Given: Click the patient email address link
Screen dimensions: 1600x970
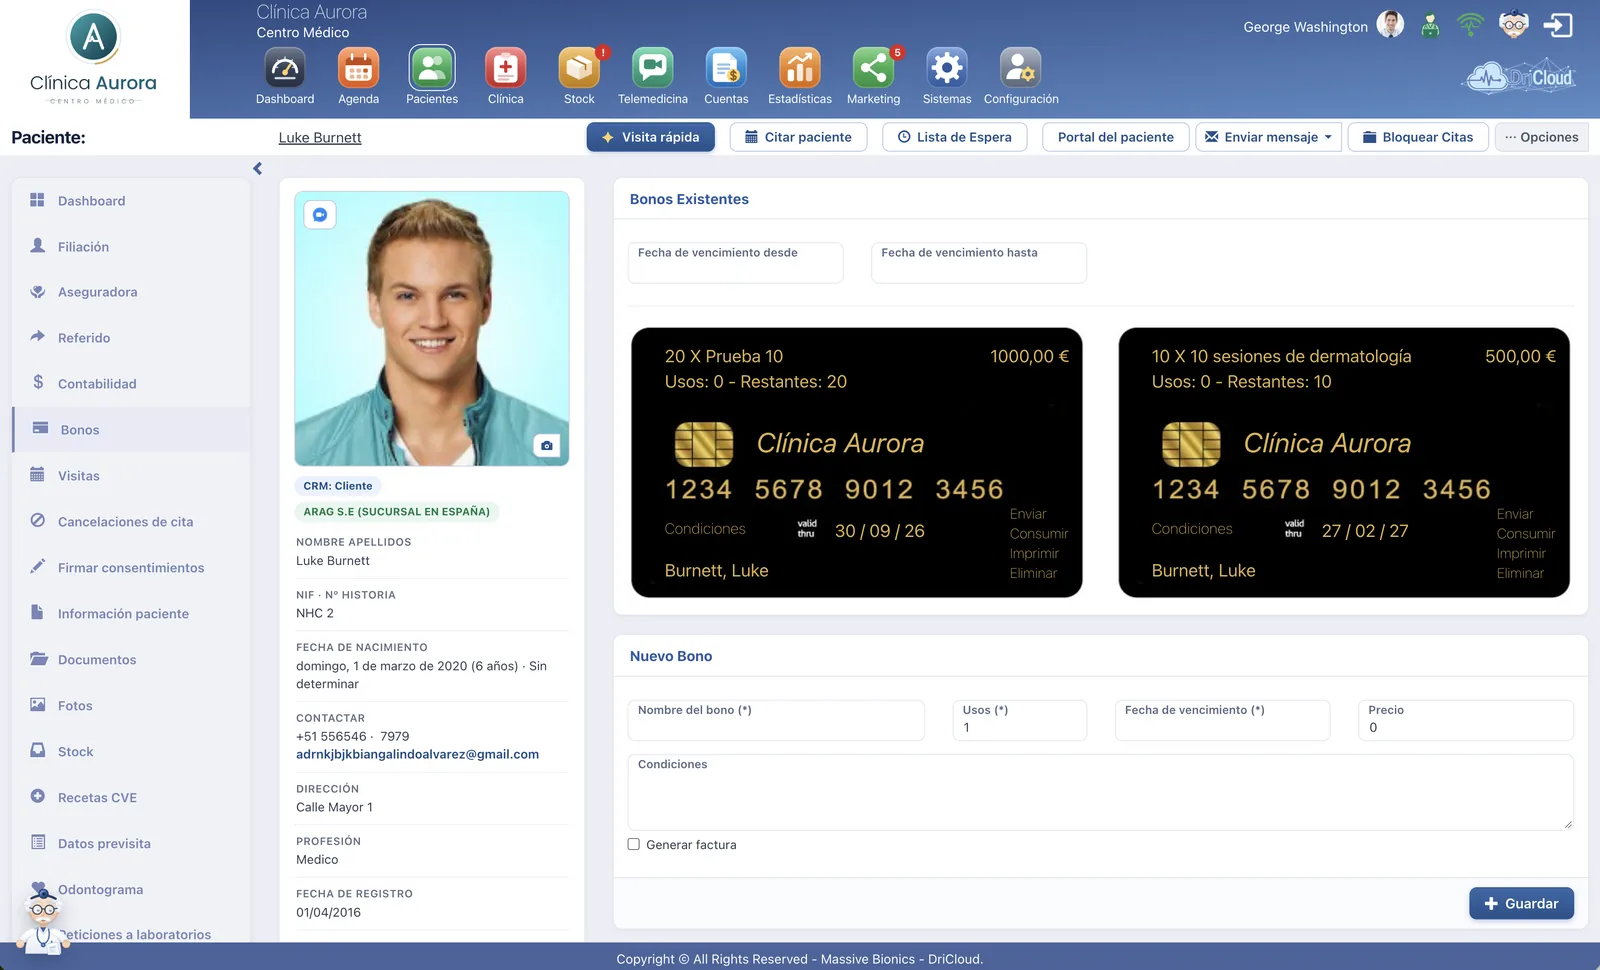Looking at the screenshot, I should (417, 754).
